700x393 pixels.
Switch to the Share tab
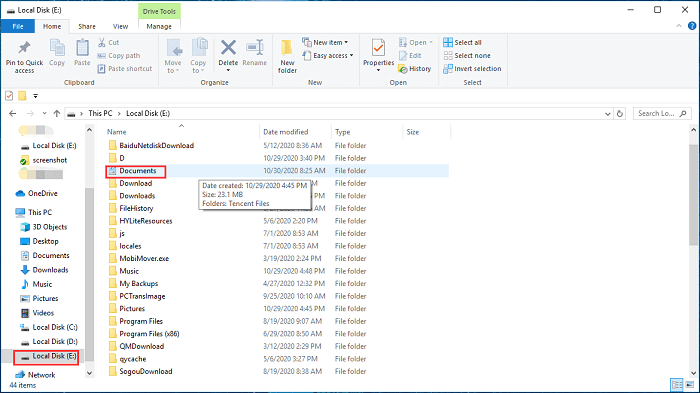point(87,26)
